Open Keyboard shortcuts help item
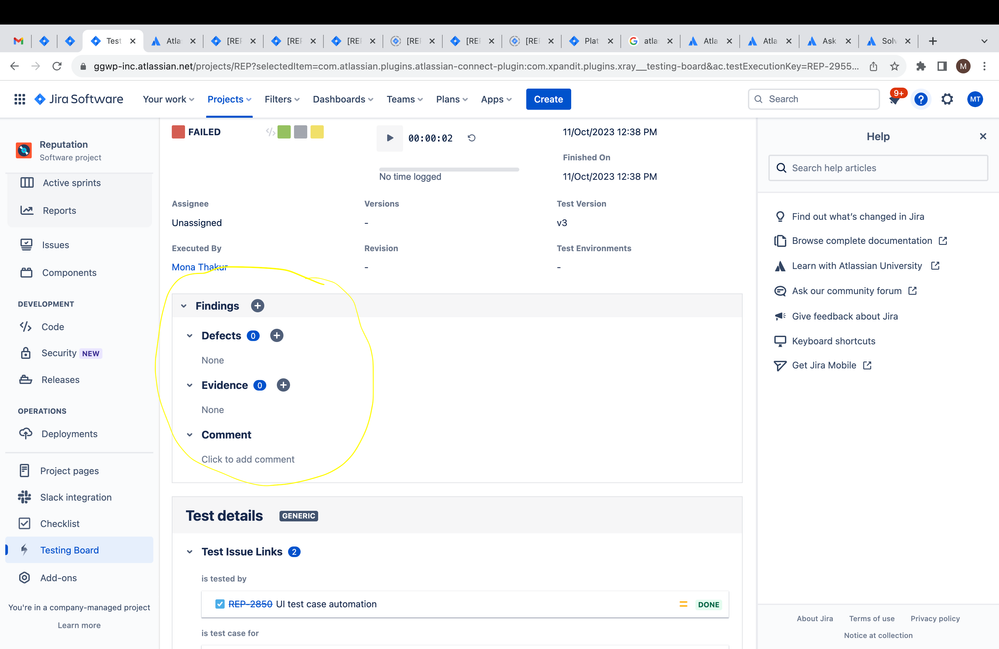Image resolution: width=999 pixels, height=649 pixels. point(833,341)
